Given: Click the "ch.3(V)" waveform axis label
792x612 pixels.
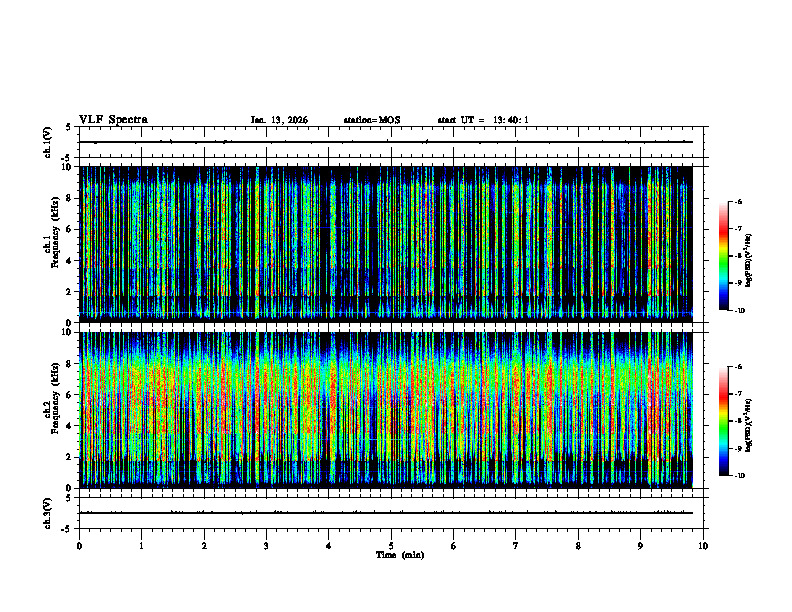Looking at the screenshot, I should pyautogui.click(x=48, y=513).
